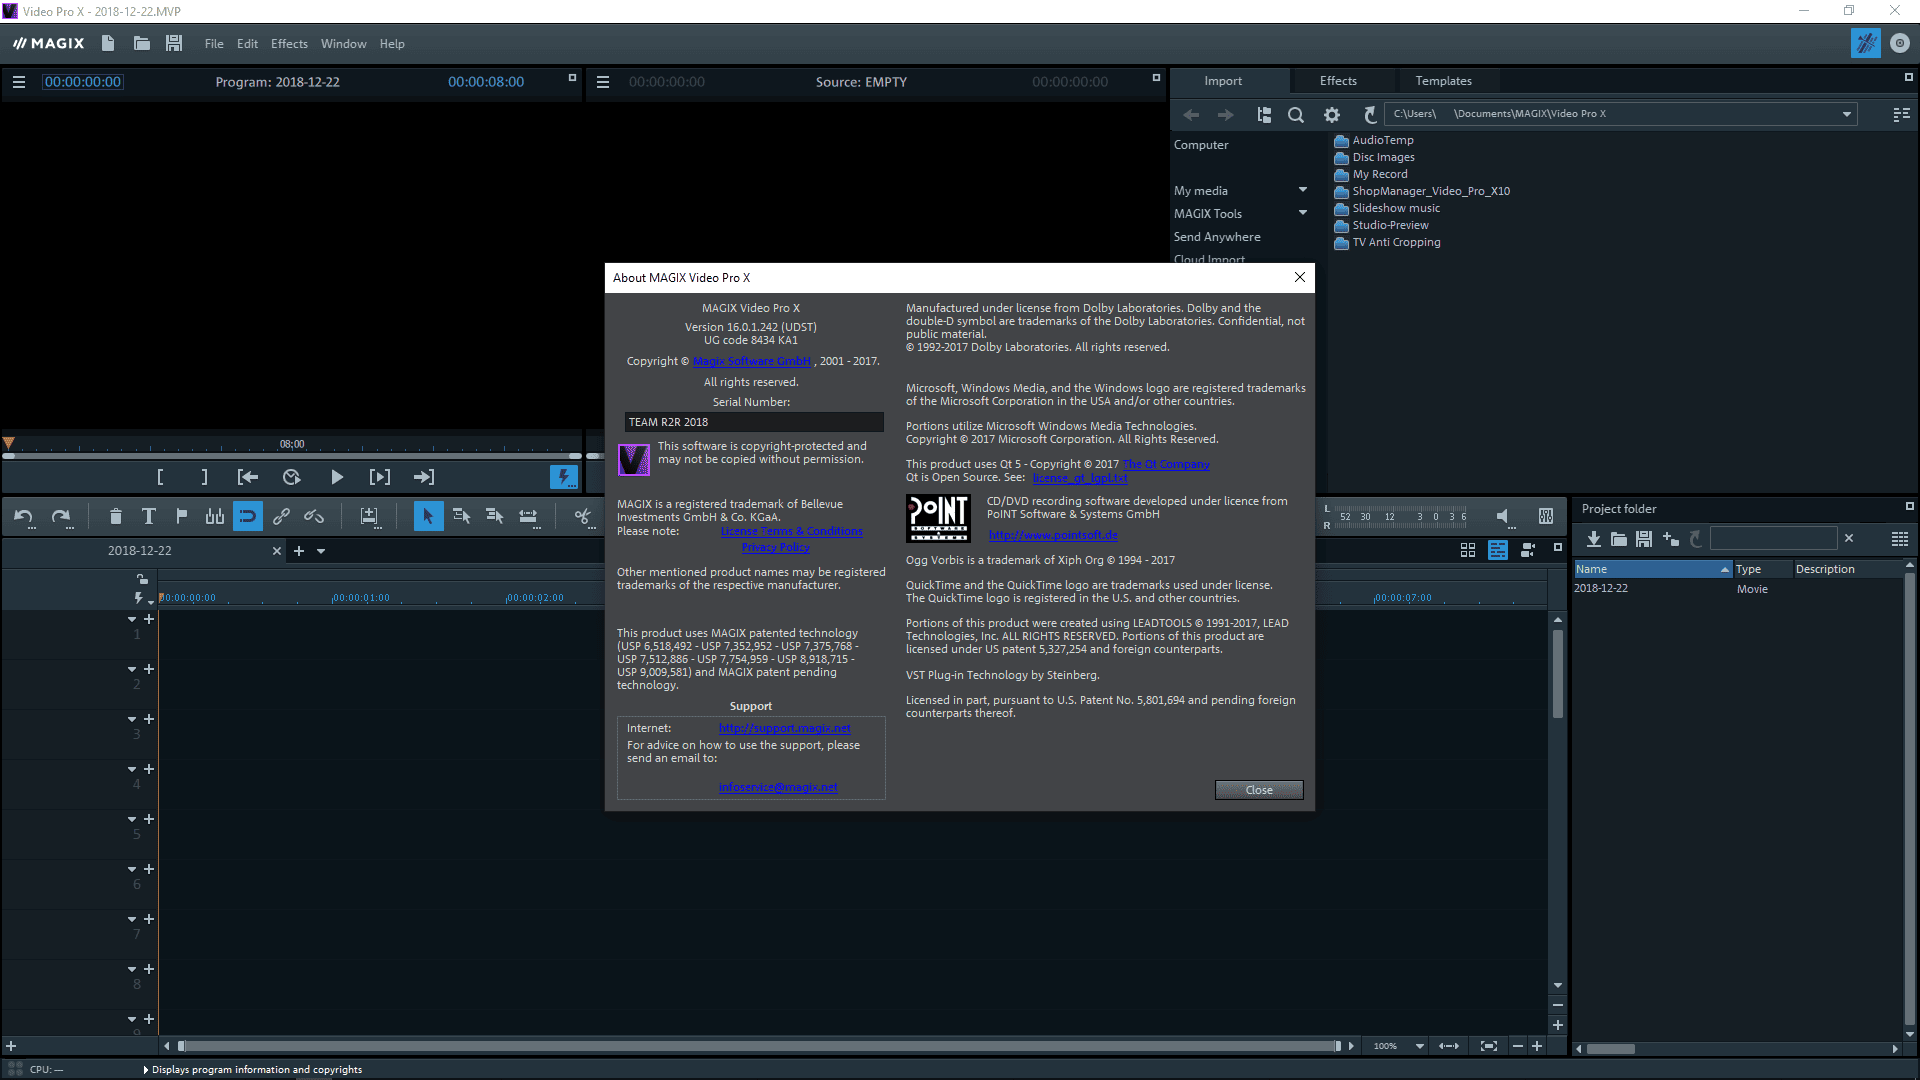1920x1080 pixels.
Task: Click the Ungroup broken chain icon
Action: click(314, 516)
